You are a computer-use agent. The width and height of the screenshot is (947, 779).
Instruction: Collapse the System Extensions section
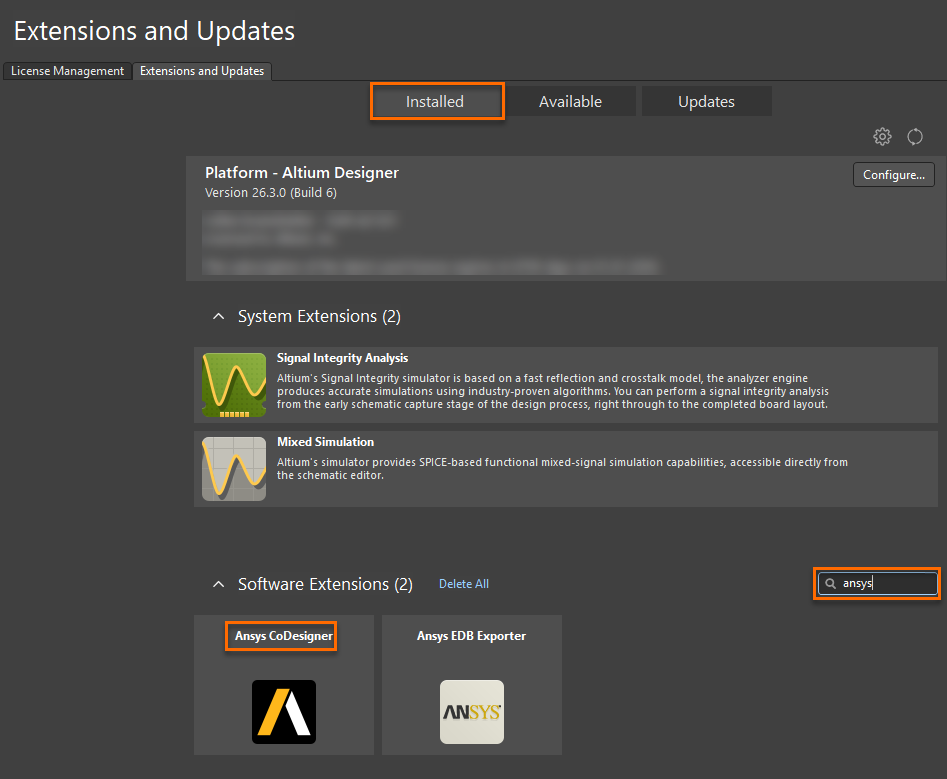pyautogui.click(x=219, y=316)
